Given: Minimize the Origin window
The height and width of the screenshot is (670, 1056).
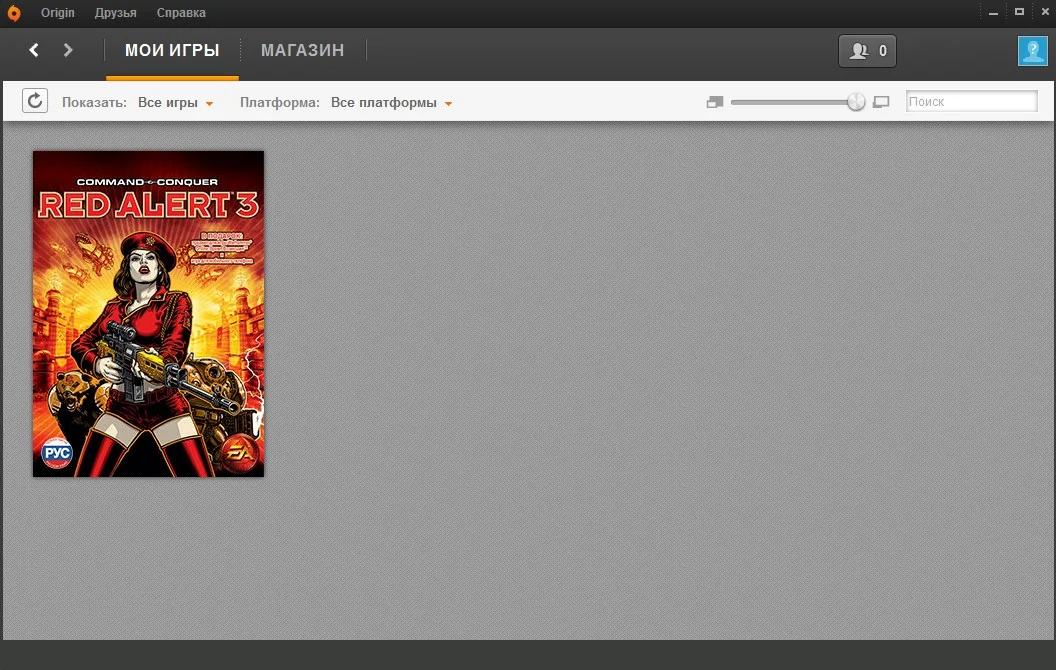Looking at the screenshot, I should click(x=993, y=12).
